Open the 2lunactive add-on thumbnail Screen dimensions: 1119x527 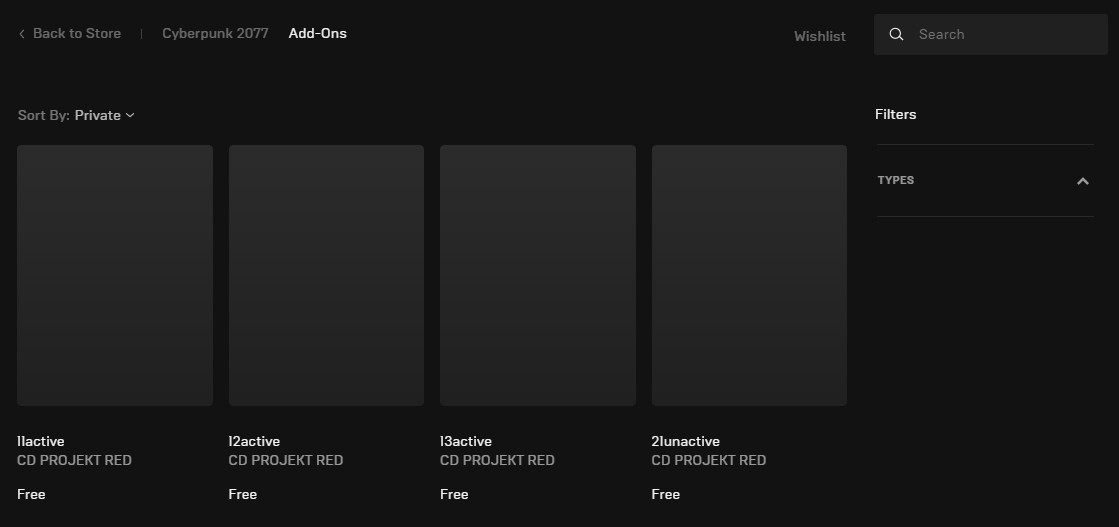(x=749, y=275)
